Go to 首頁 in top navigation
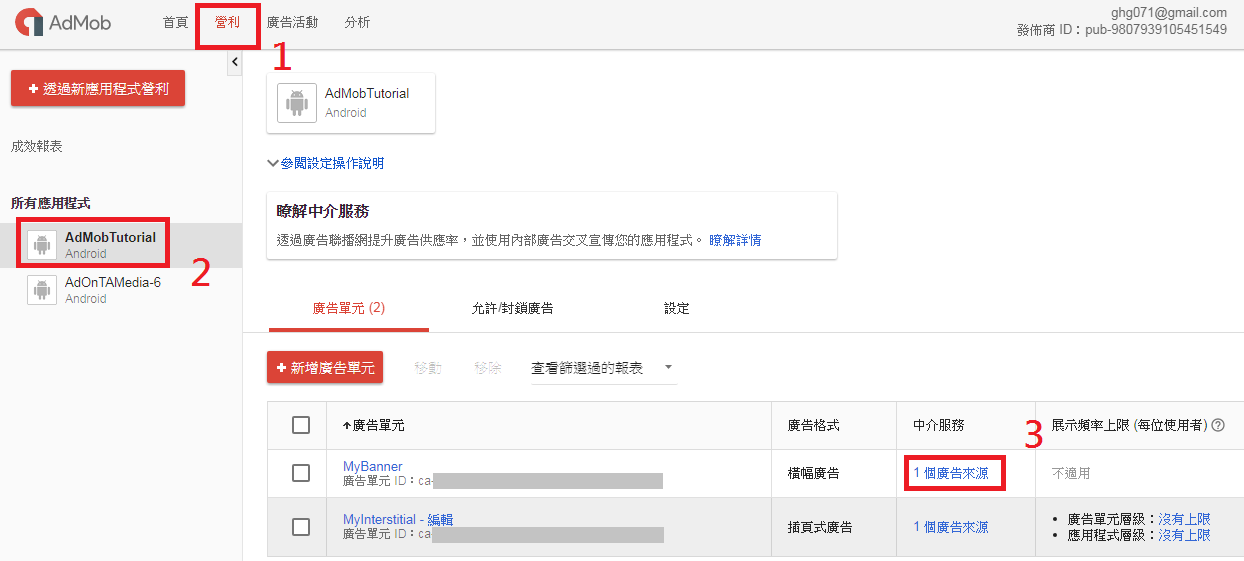 (175, 22)
